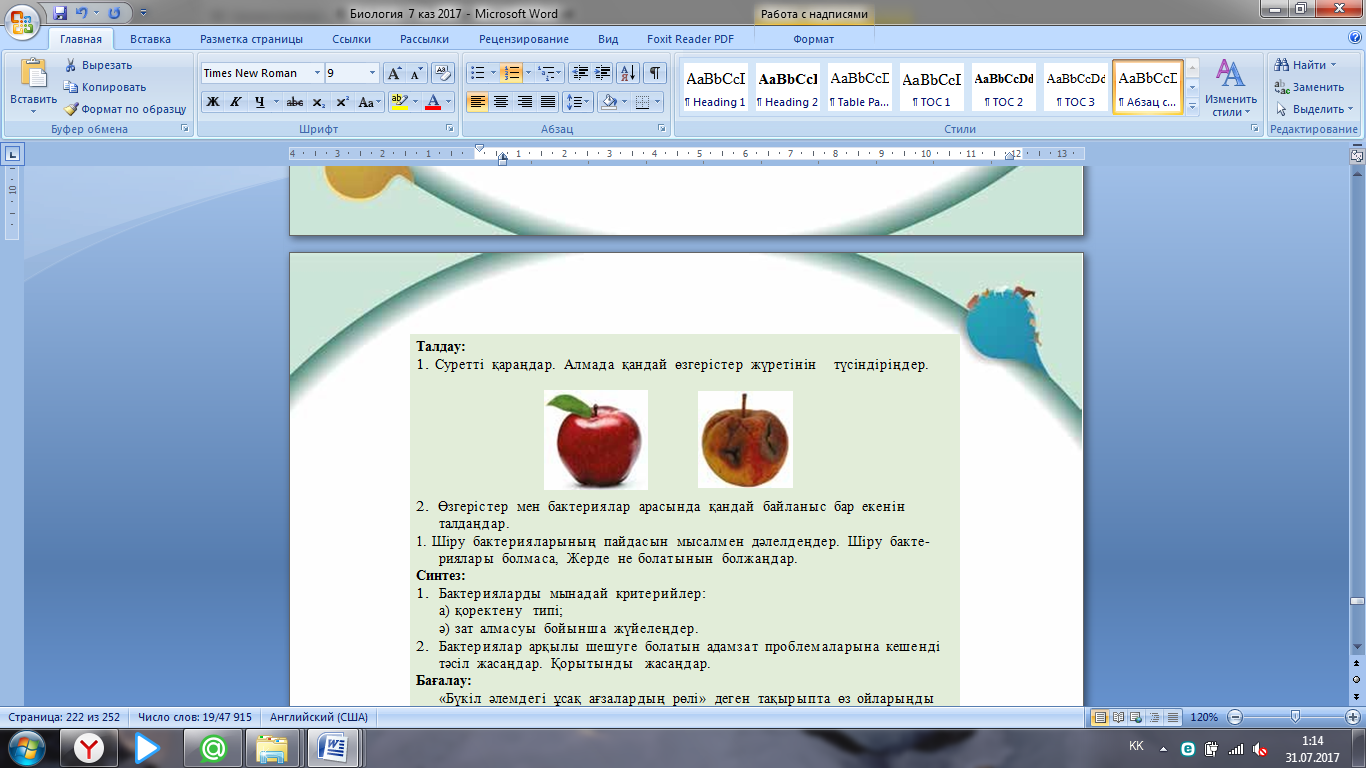Open Windows Explorer folder on taskbar
1366x768 pixels.
[272, 748]
